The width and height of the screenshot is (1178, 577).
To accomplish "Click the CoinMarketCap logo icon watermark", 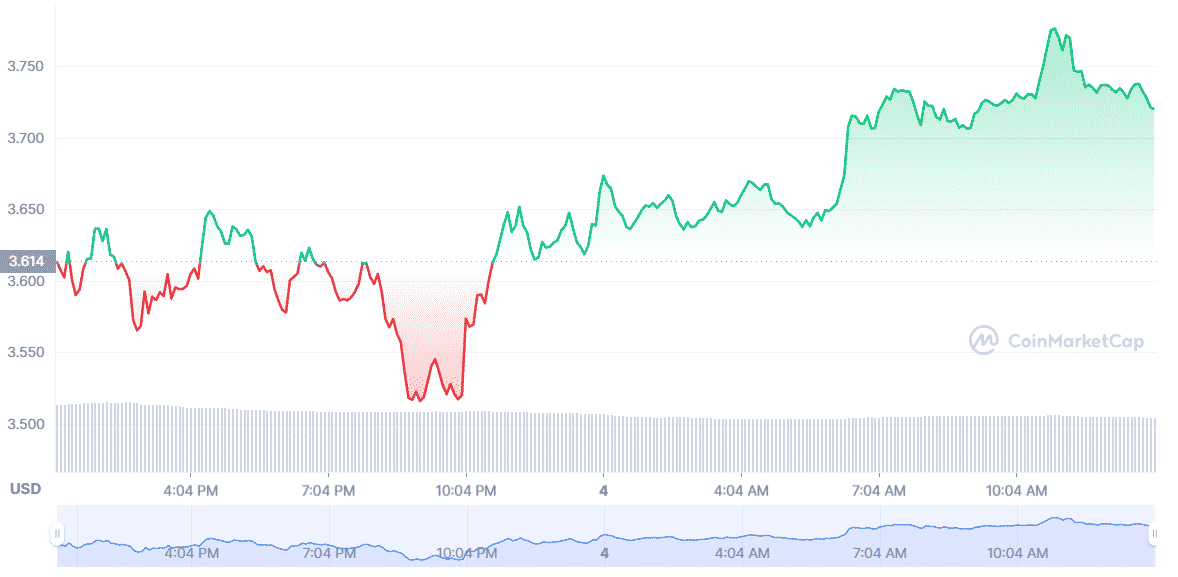I will pos(983,340).
